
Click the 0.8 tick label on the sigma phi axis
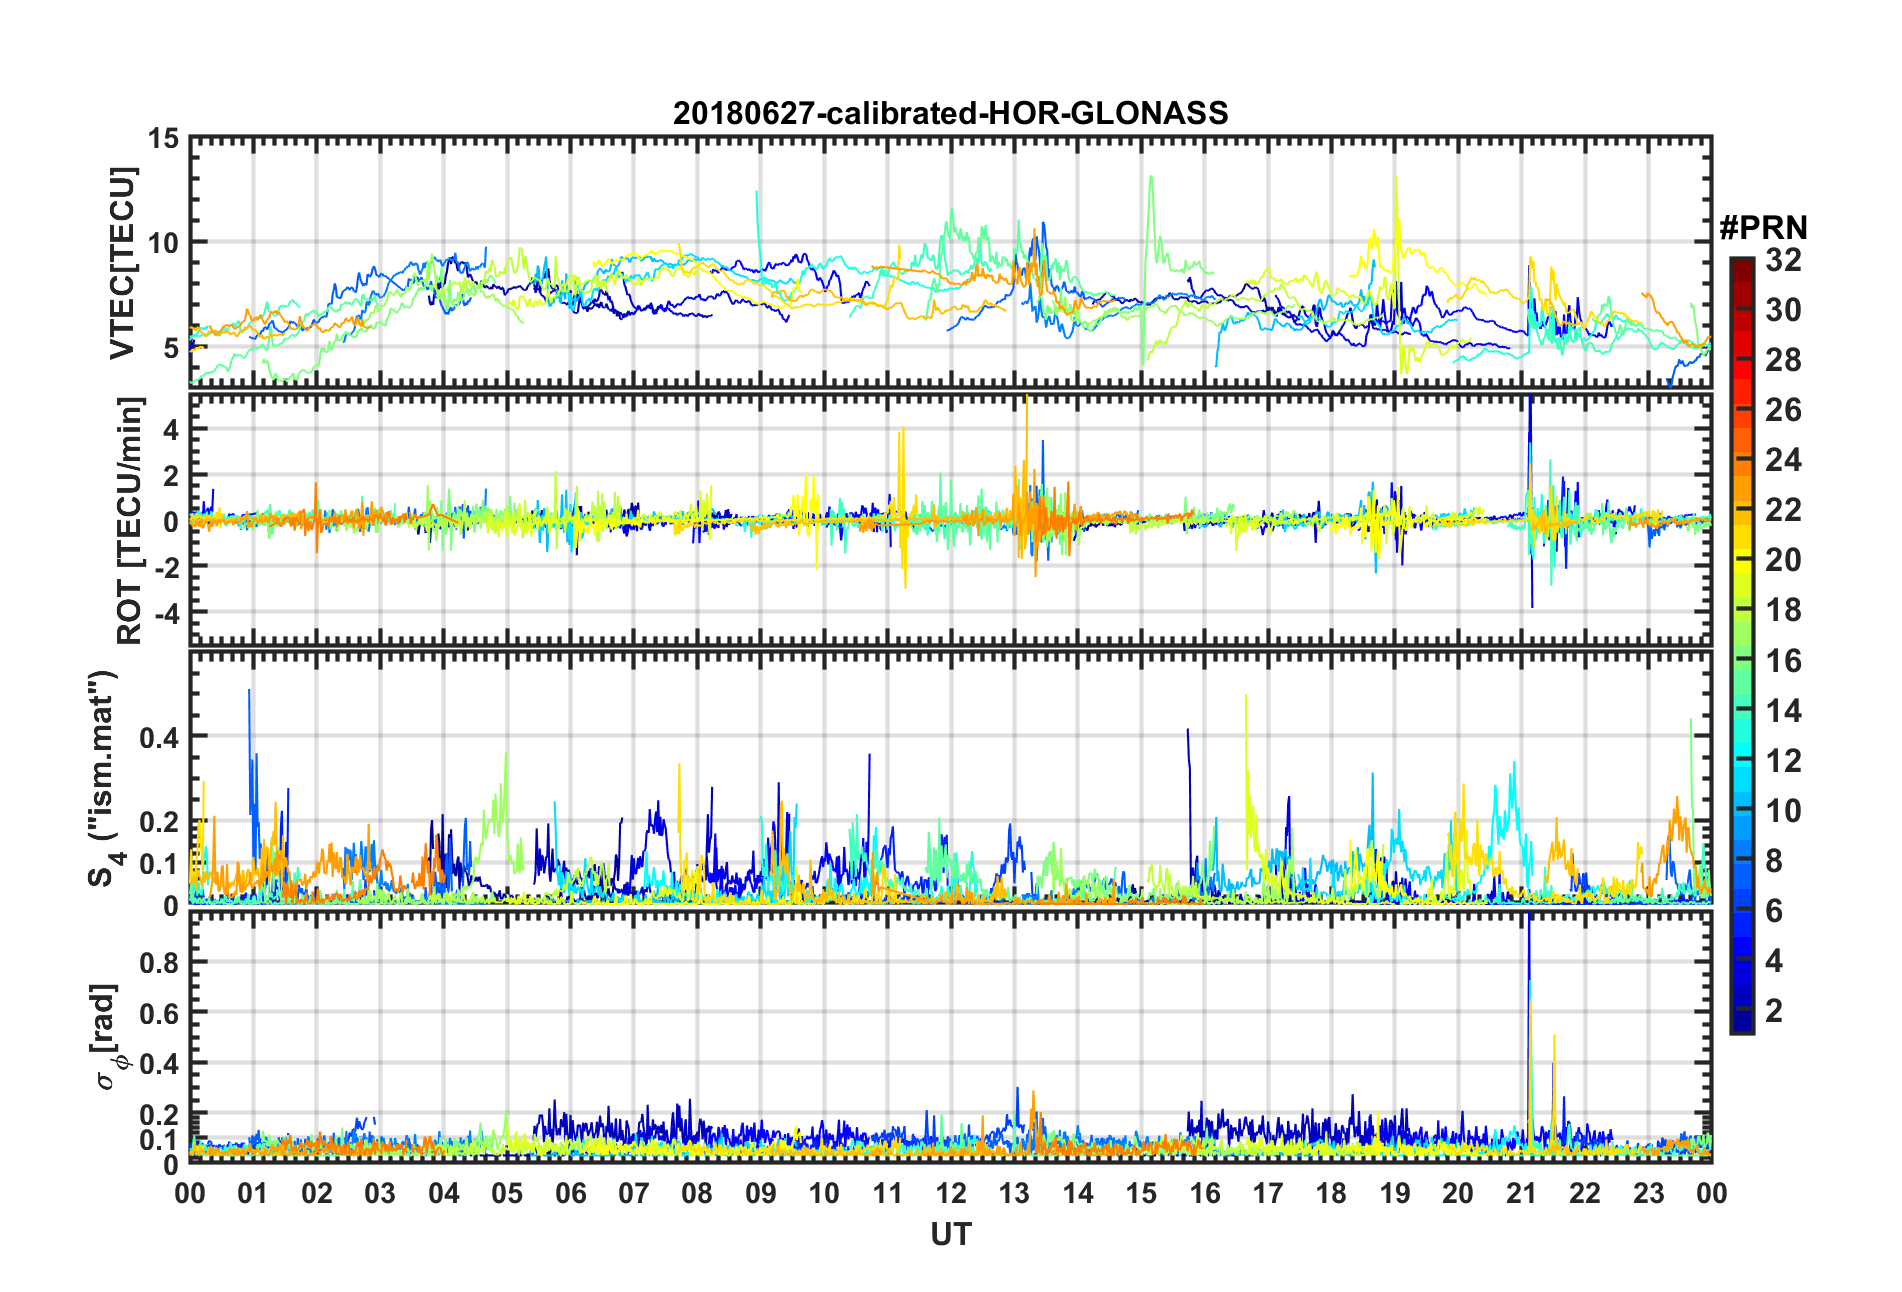click(x=159, y=963)
